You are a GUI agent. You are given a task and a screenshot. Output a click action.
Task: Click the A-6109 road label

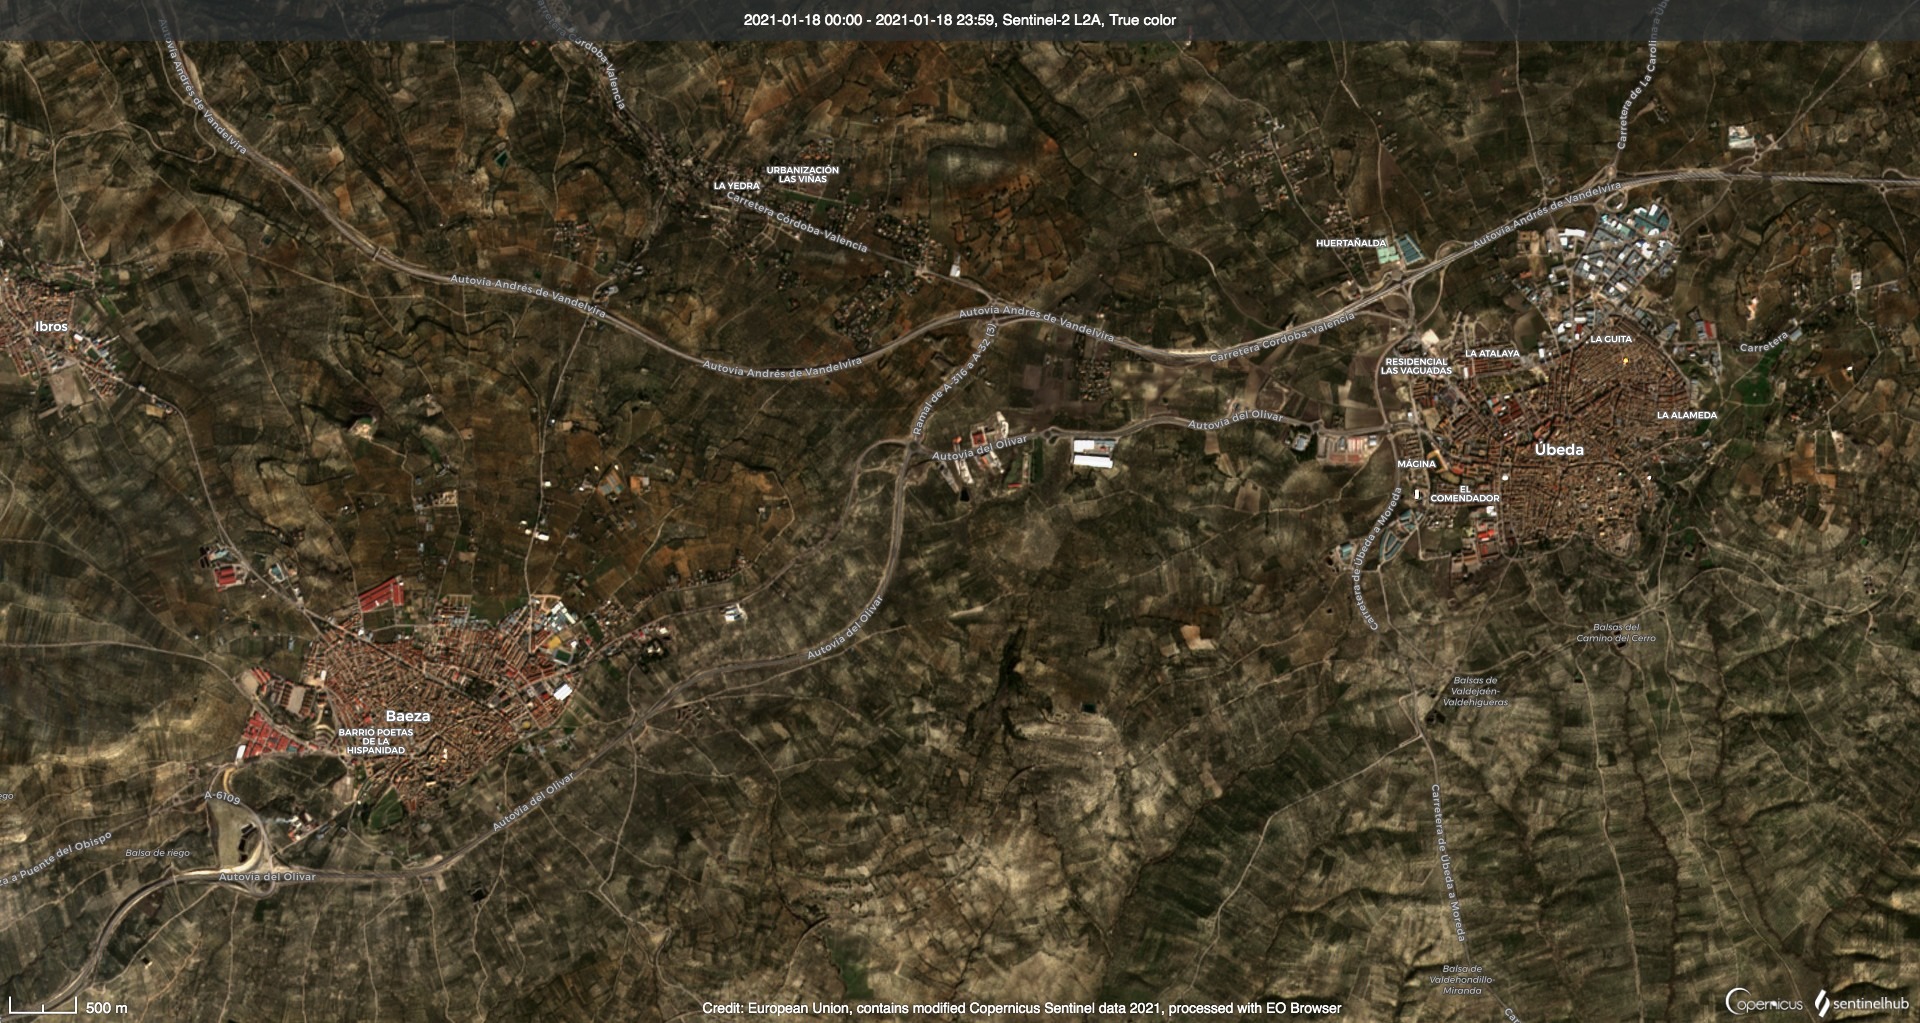pos(222,797)
